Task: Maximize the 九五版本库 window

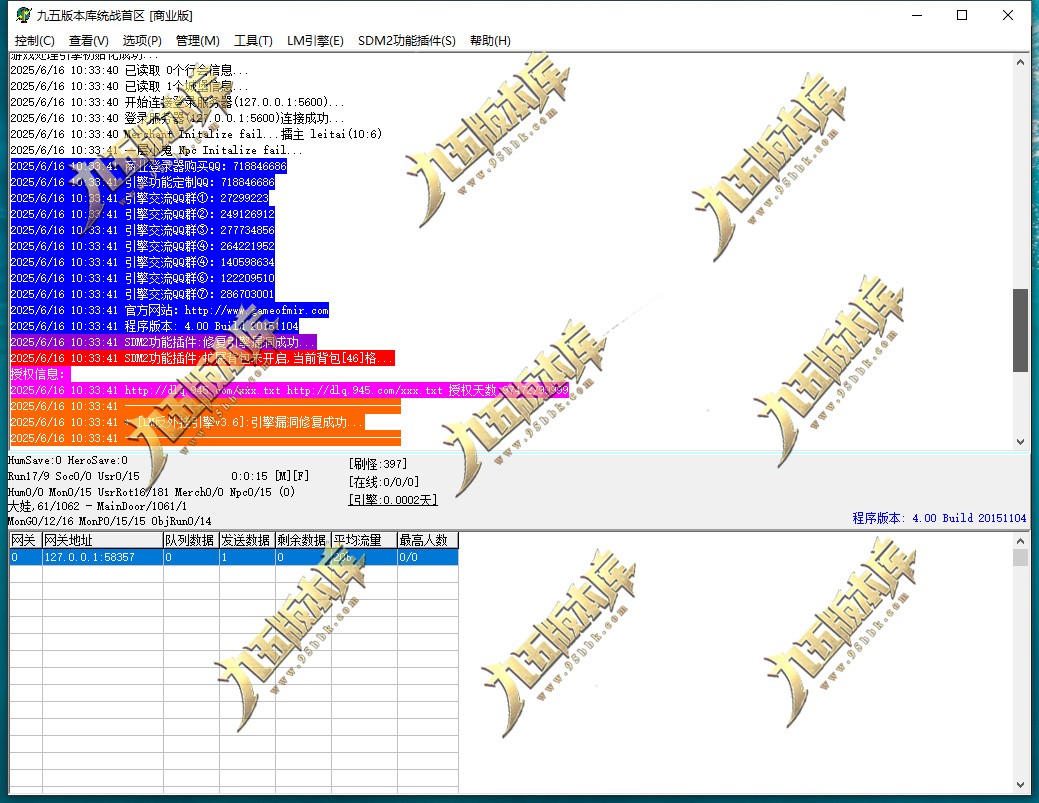Action: [x=962, y=15]
